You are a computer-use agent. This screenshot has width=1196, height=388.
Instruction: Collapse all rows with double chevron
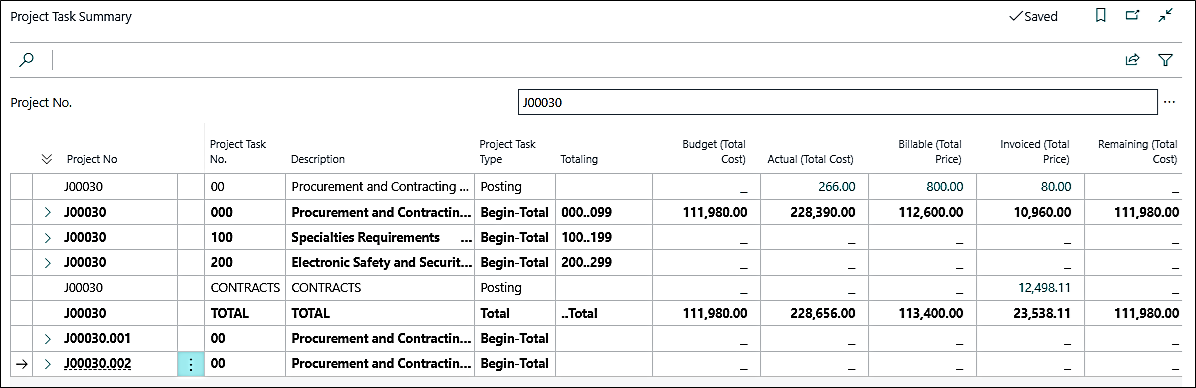pyautogui.click(x=47, y=159)
